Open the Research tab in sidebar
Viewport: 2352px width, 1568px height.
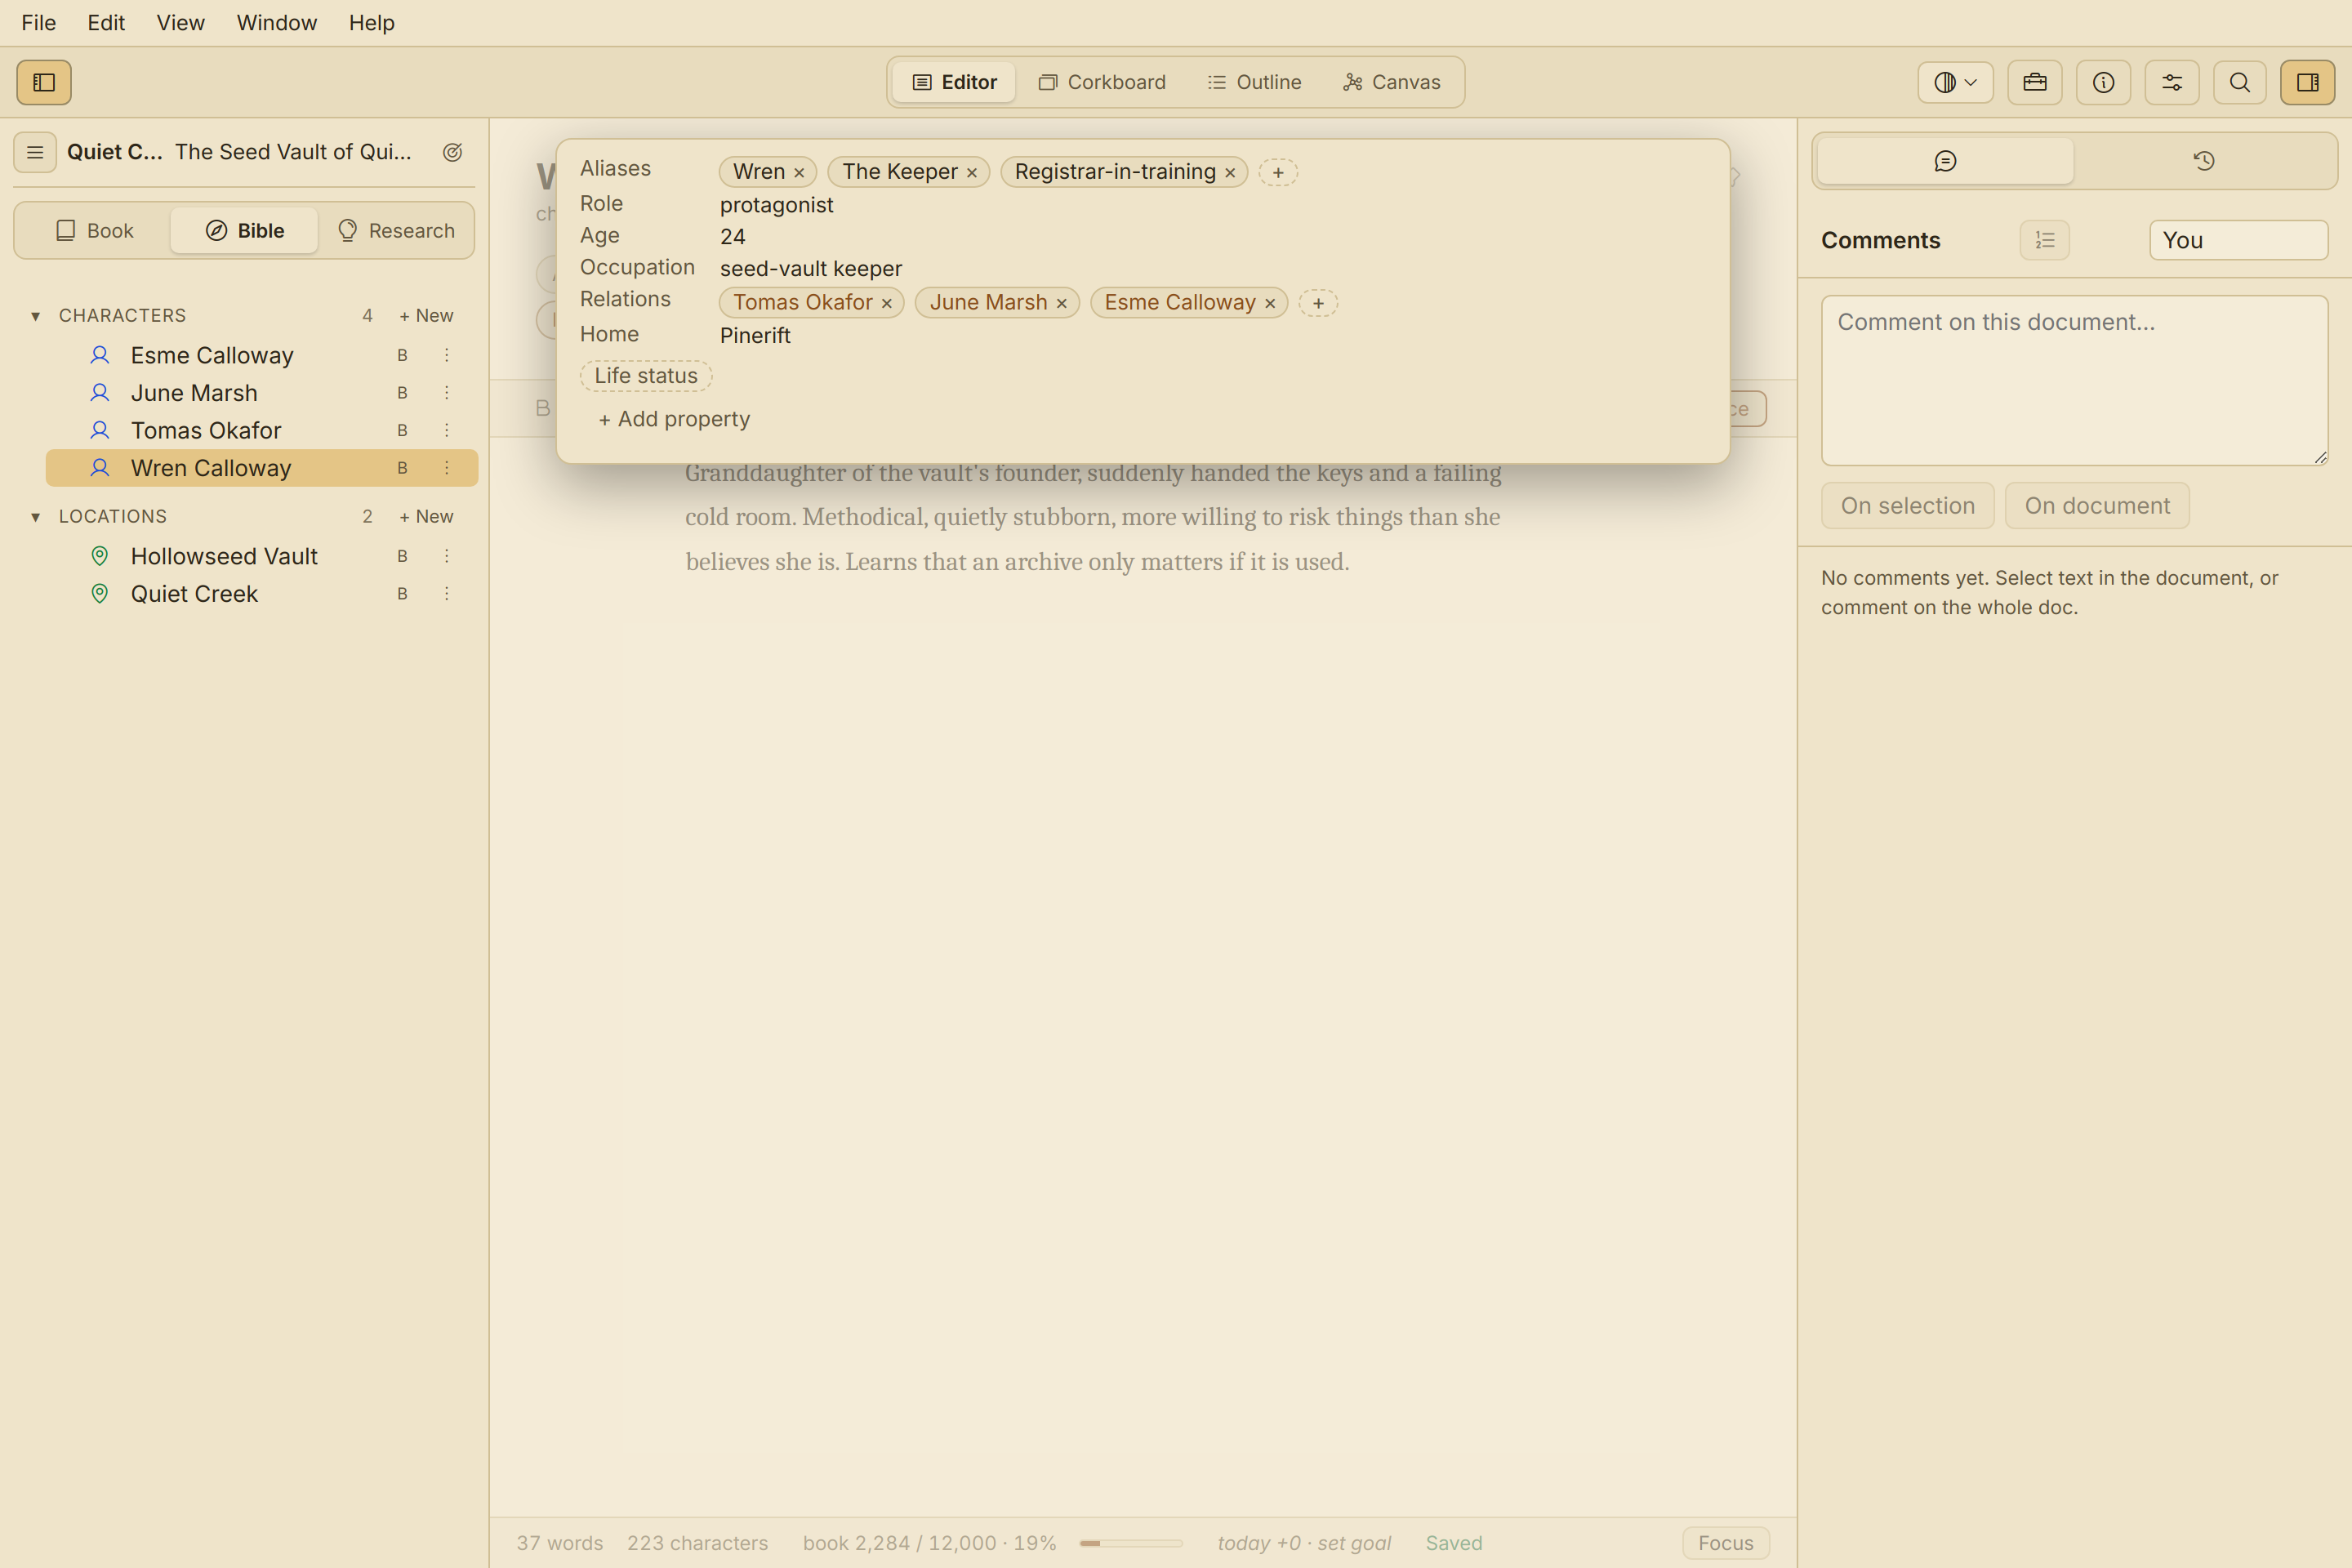click(396, 231)
